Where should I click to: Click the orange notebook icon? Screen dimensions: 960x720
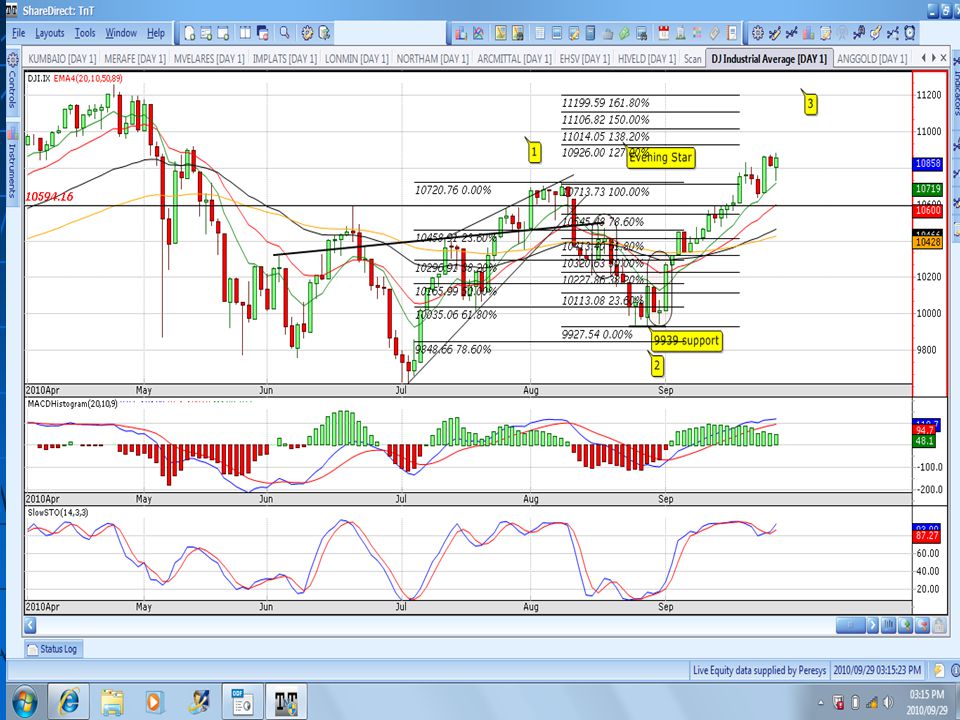731,33
